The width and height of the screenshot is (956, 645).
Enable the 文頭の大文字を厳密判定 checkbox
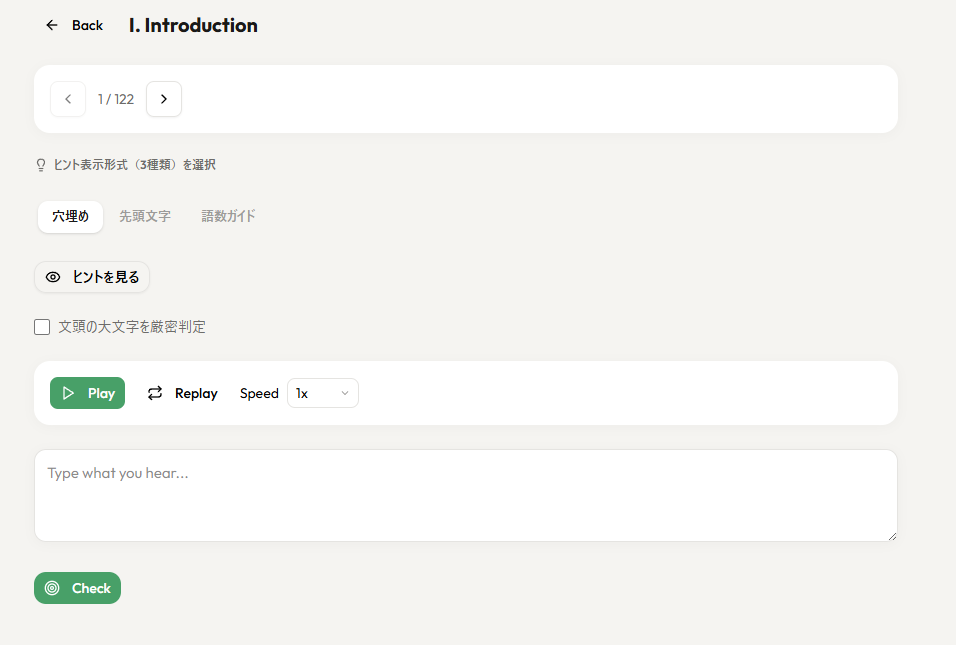pyautogui.click(x=42, y=327)
